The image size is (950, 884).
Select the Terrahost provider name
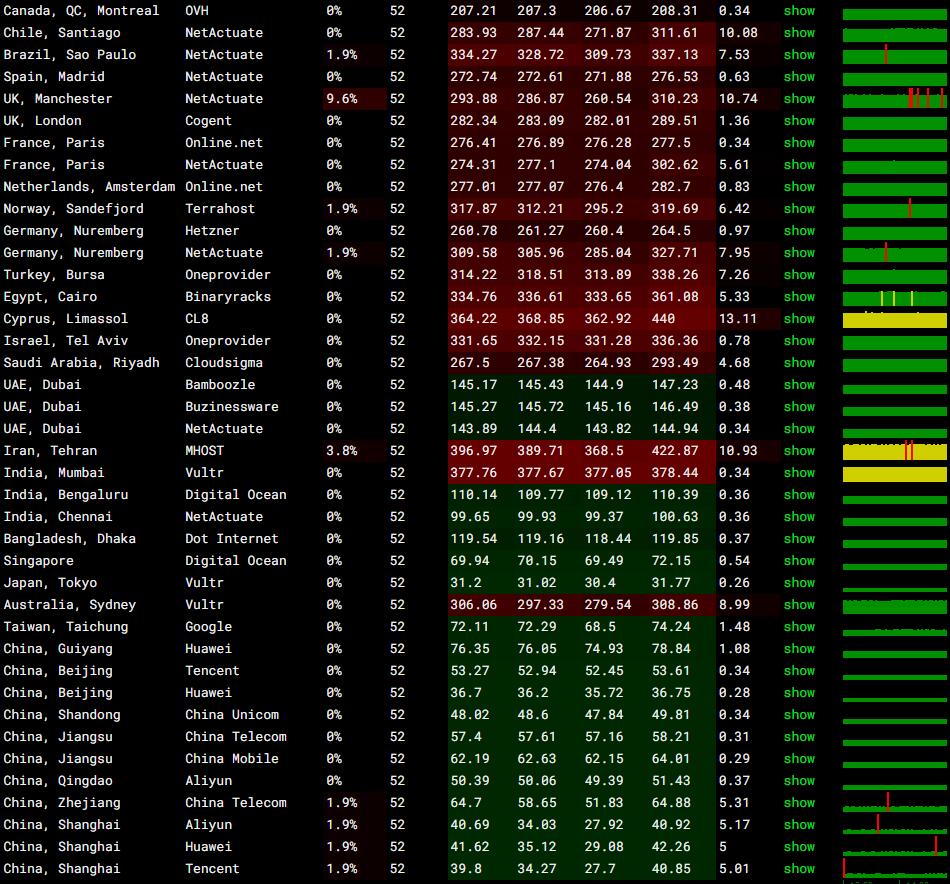click(x=220, y=208)
